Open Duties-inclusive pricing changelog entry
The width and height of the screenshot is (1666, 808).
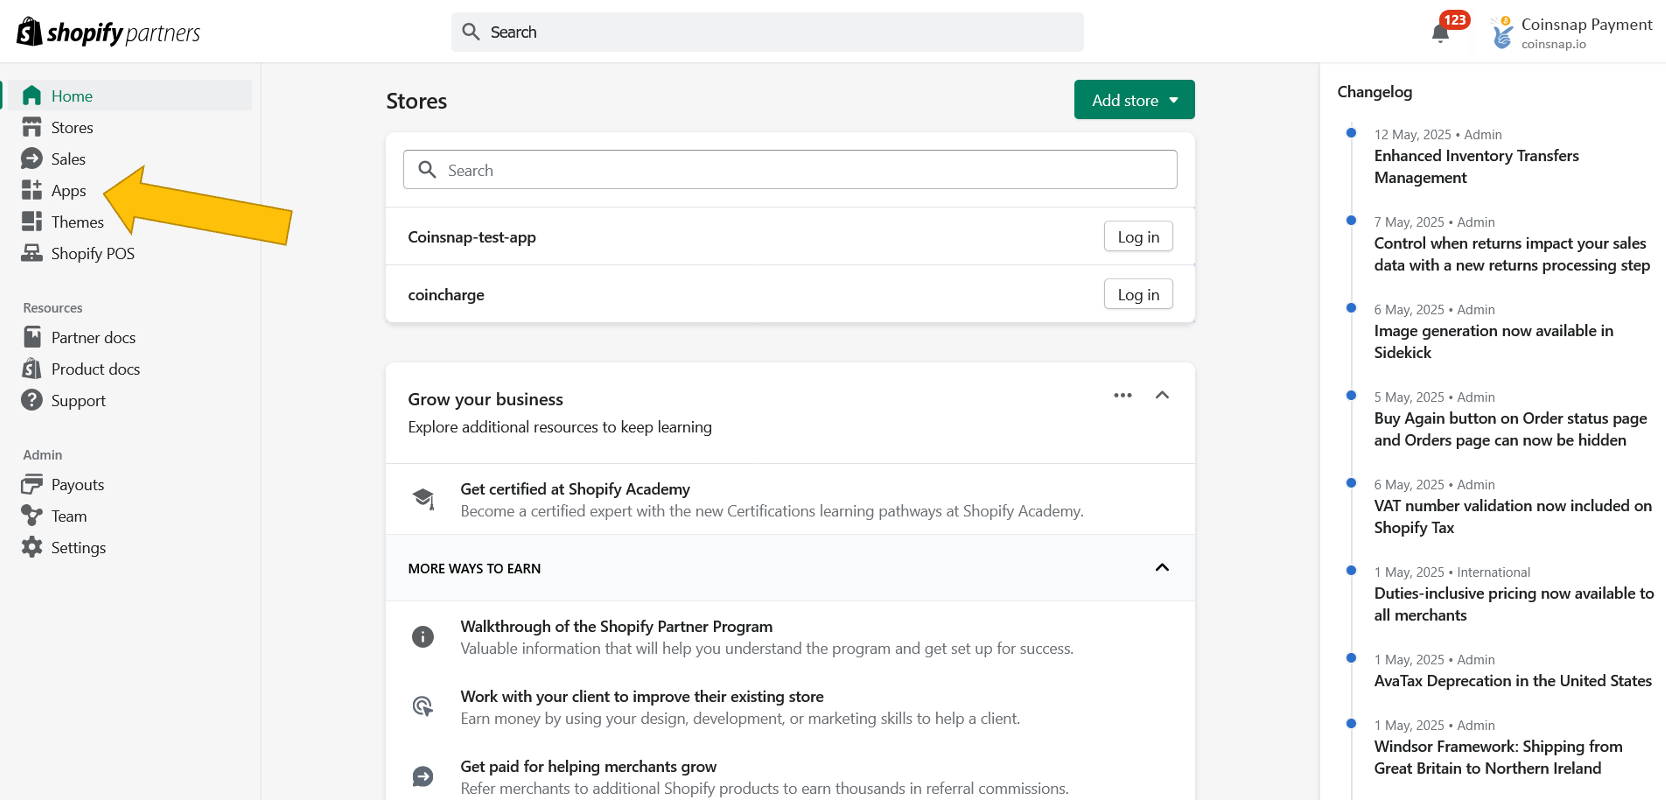1514,604
